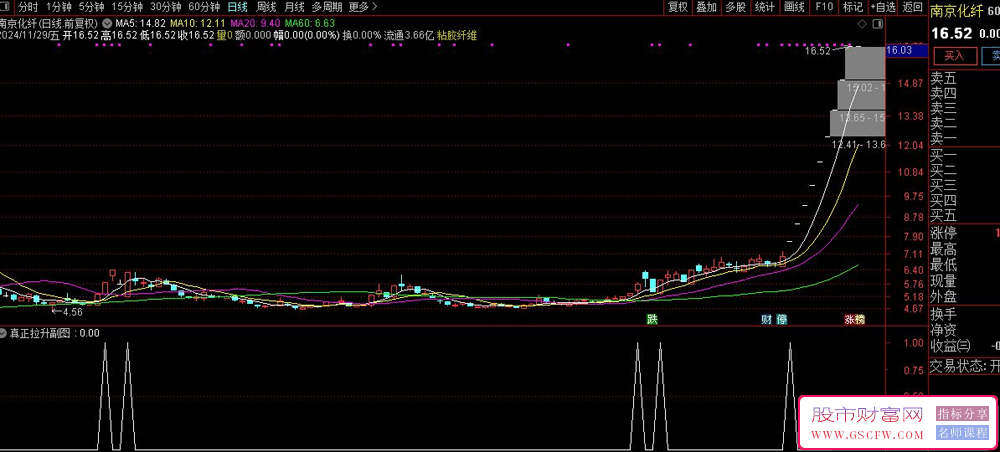Click the 流通3.66亿 float value
Viewport: 1000px width, 452px height.
pyautogui.click(x=409, y=36)
